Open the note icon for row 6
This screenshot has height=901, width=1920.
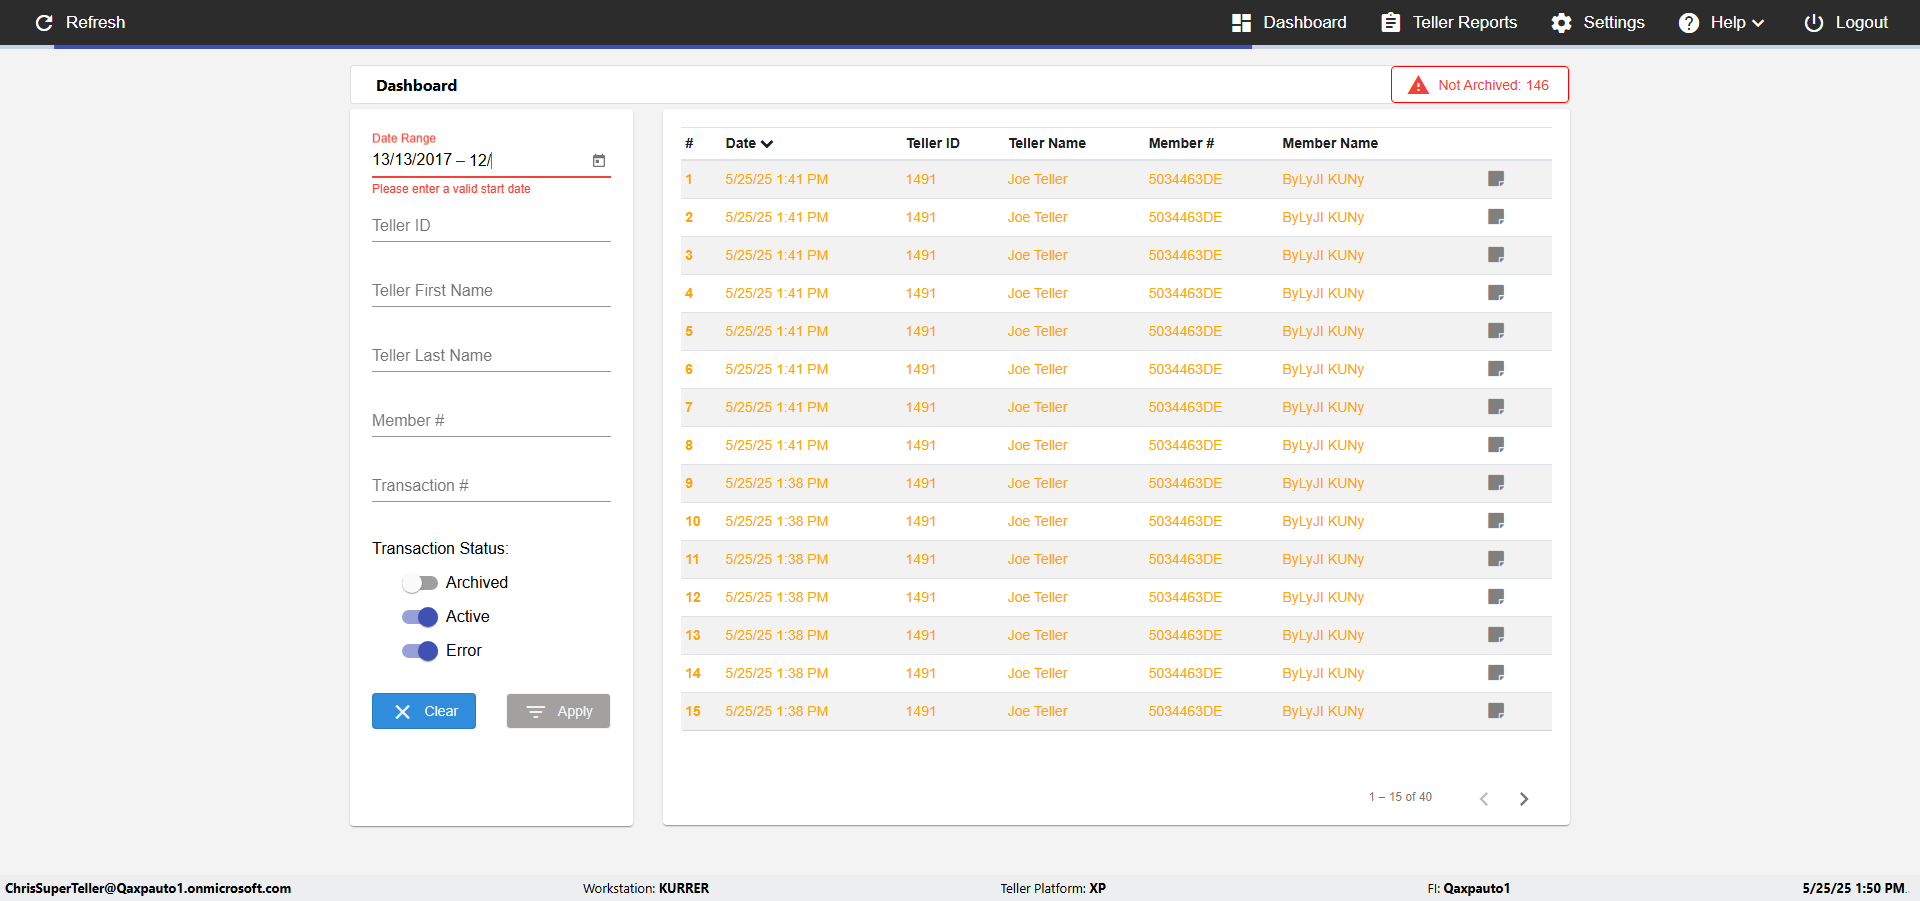click(x=1496, y=369)
